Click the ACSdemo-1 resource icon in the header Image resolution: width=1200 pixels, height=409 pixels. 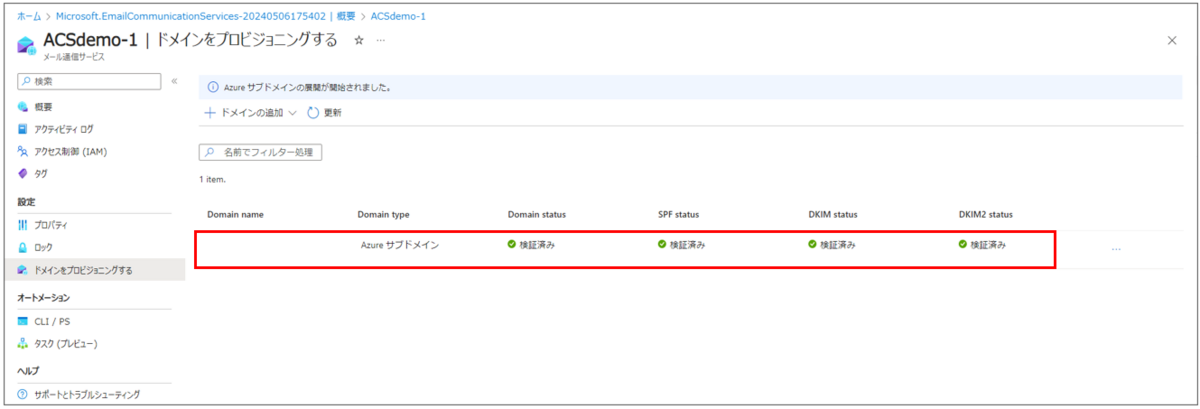(27, 45)
